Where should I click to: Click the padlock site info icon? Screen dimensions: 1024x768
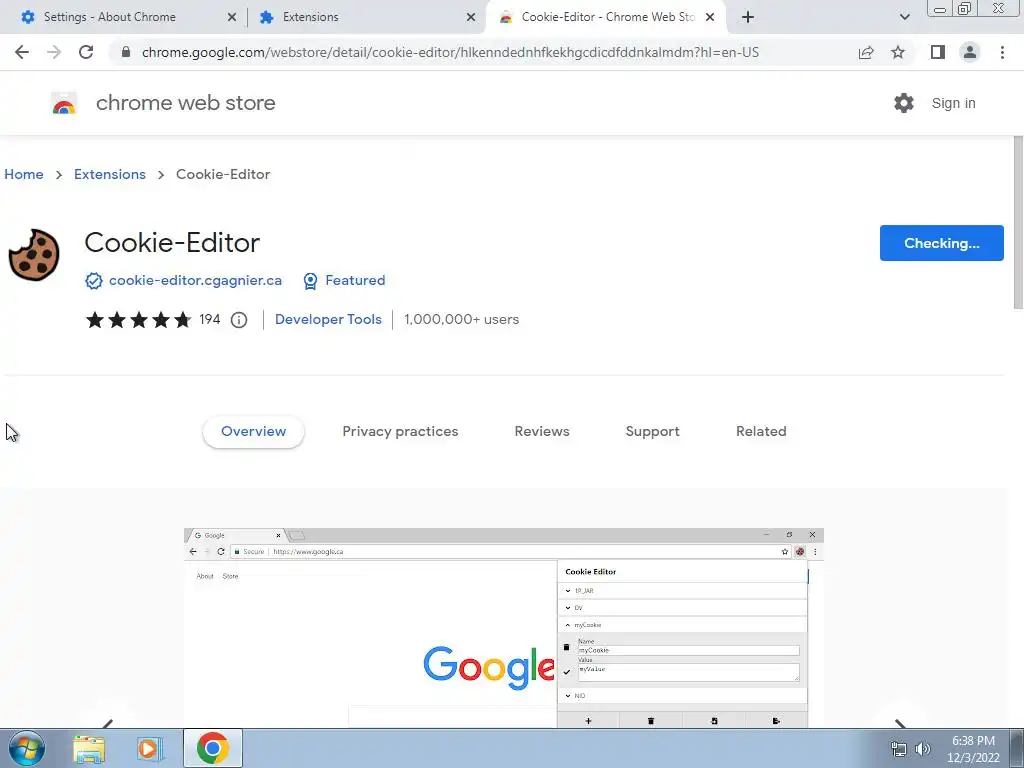(126, 52)
